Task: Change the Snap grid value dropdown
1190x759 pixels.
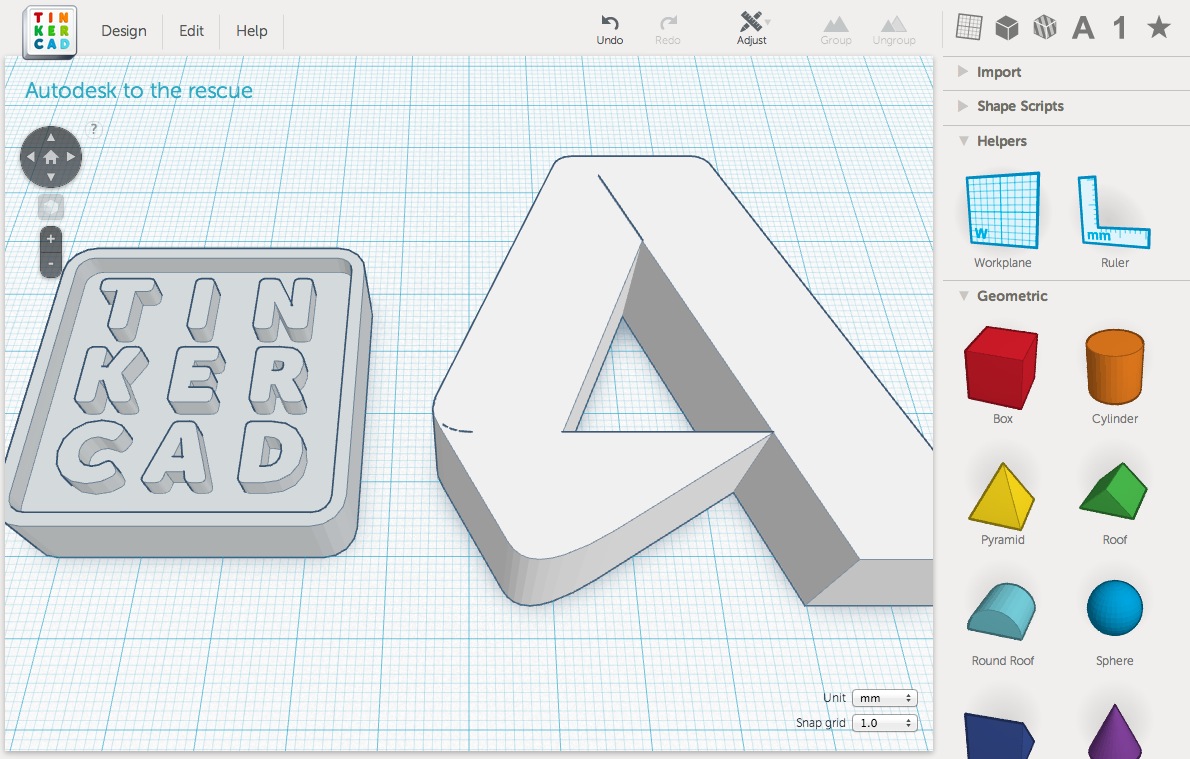Action: pos(884,722)
